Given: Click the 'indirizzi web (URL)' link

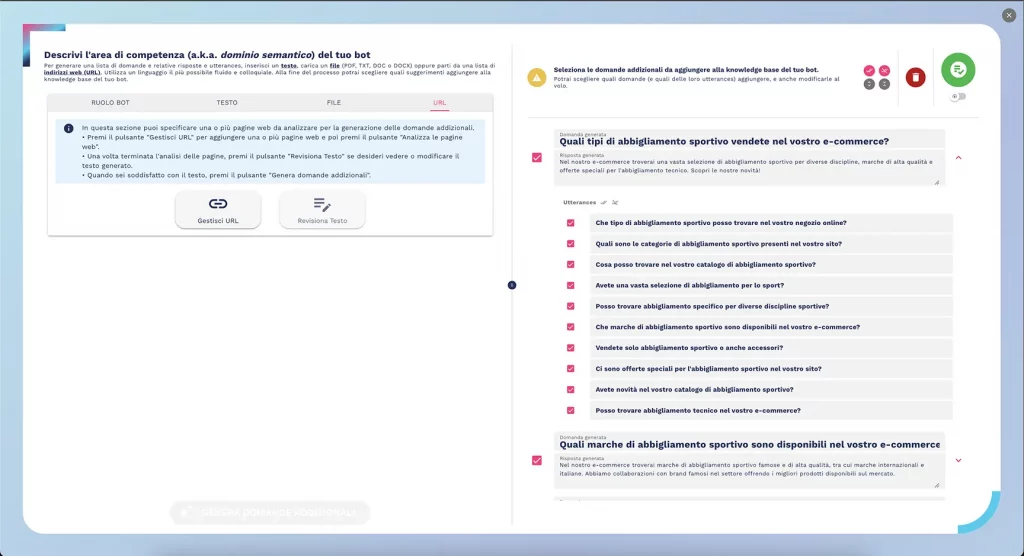Looking at the screenshot, I should tap(72, 73).
